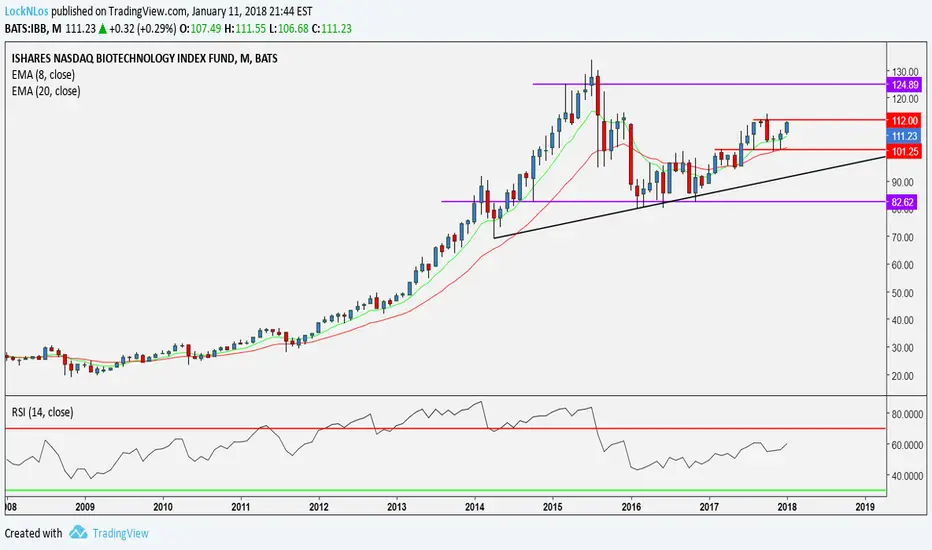Open the TradingView link at bottom
932x550 pixels.
(120, 533)
